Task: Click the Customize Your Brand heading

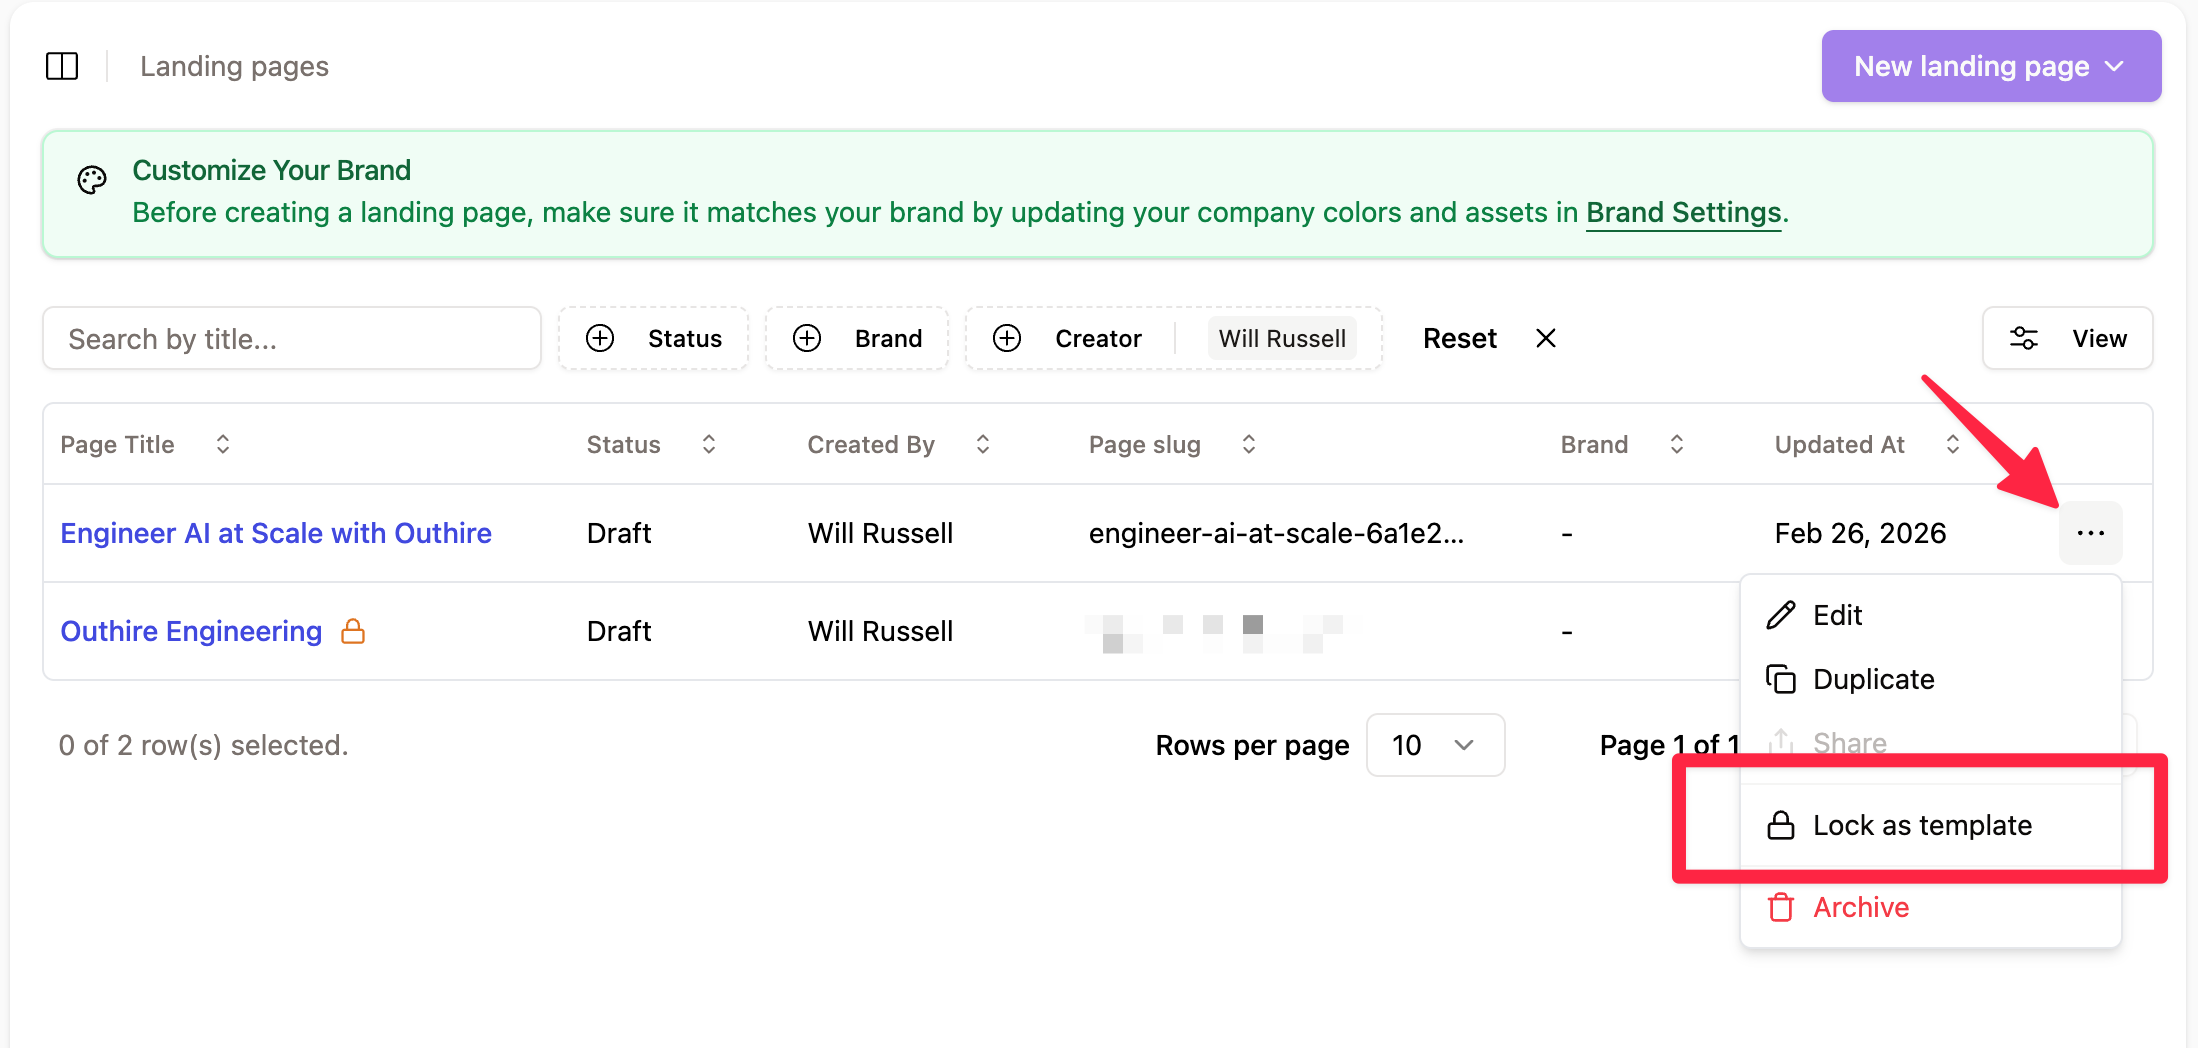Action: pyautogui.click(x=272, y=170)
